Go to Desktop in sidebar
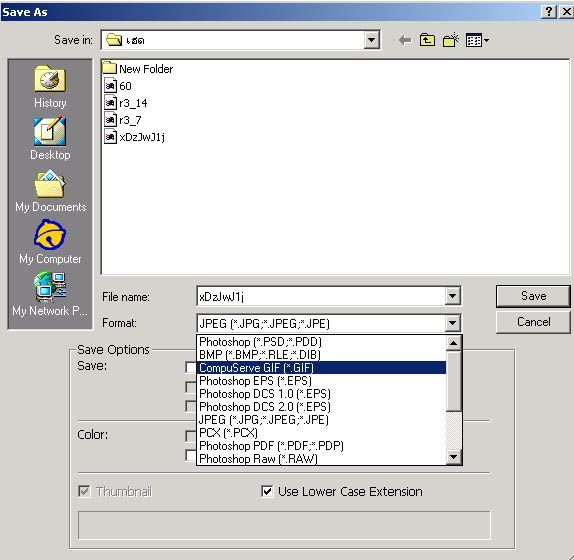Viewport: 574px width, 560px height. coord(50,139)
